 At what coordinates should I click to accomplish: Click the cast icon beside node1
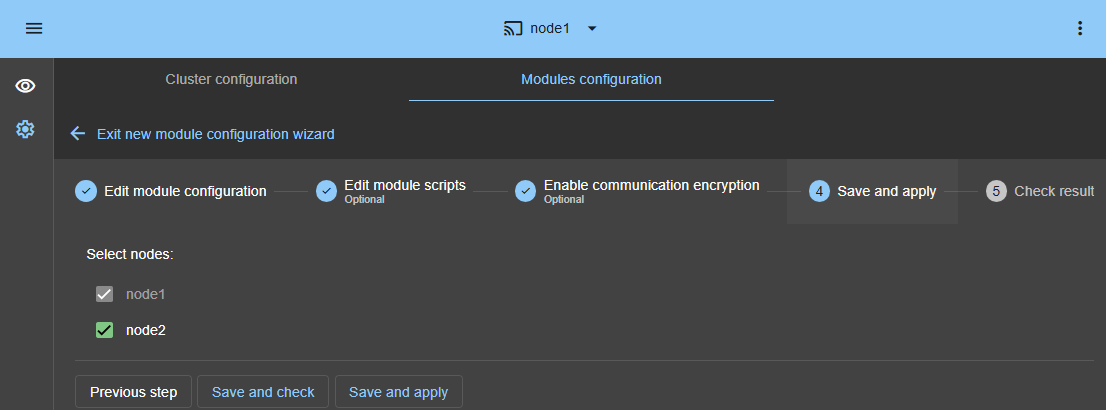pos(513,29)
